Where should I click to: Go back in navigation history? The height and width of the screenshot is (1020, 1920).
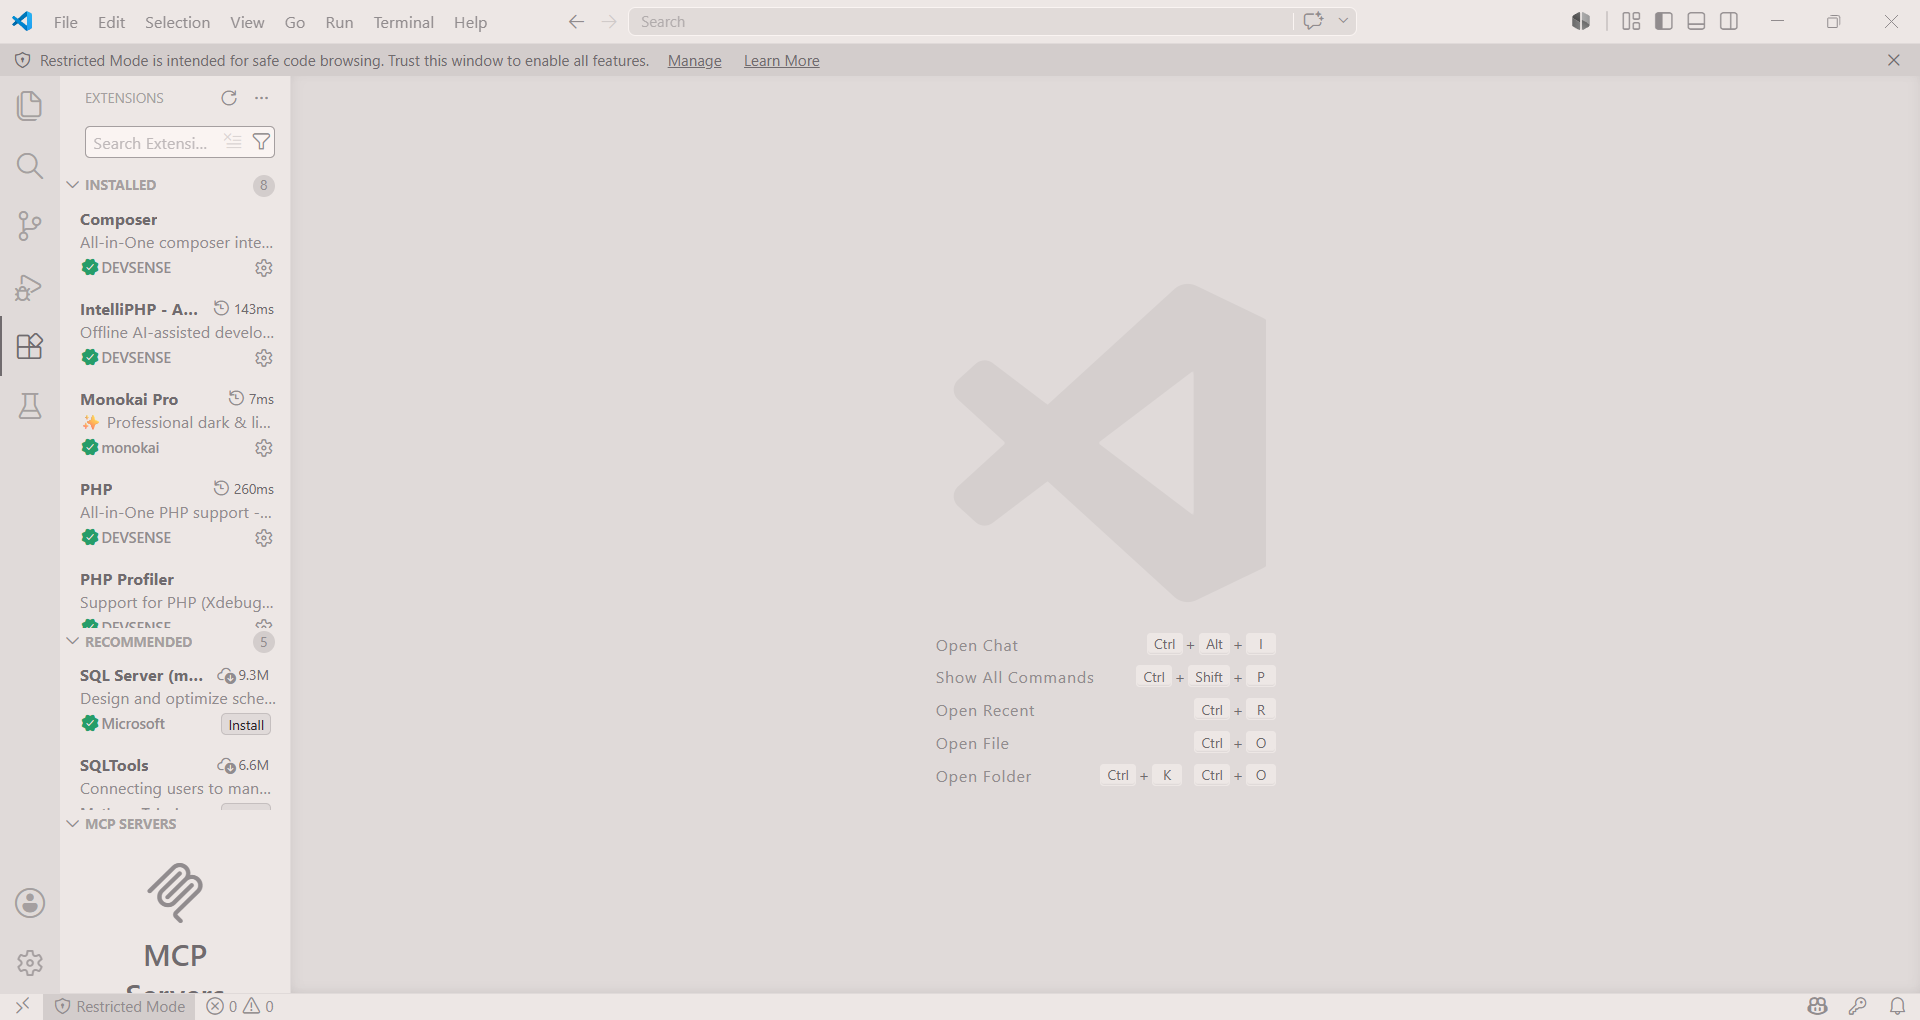tap(576, 22)
